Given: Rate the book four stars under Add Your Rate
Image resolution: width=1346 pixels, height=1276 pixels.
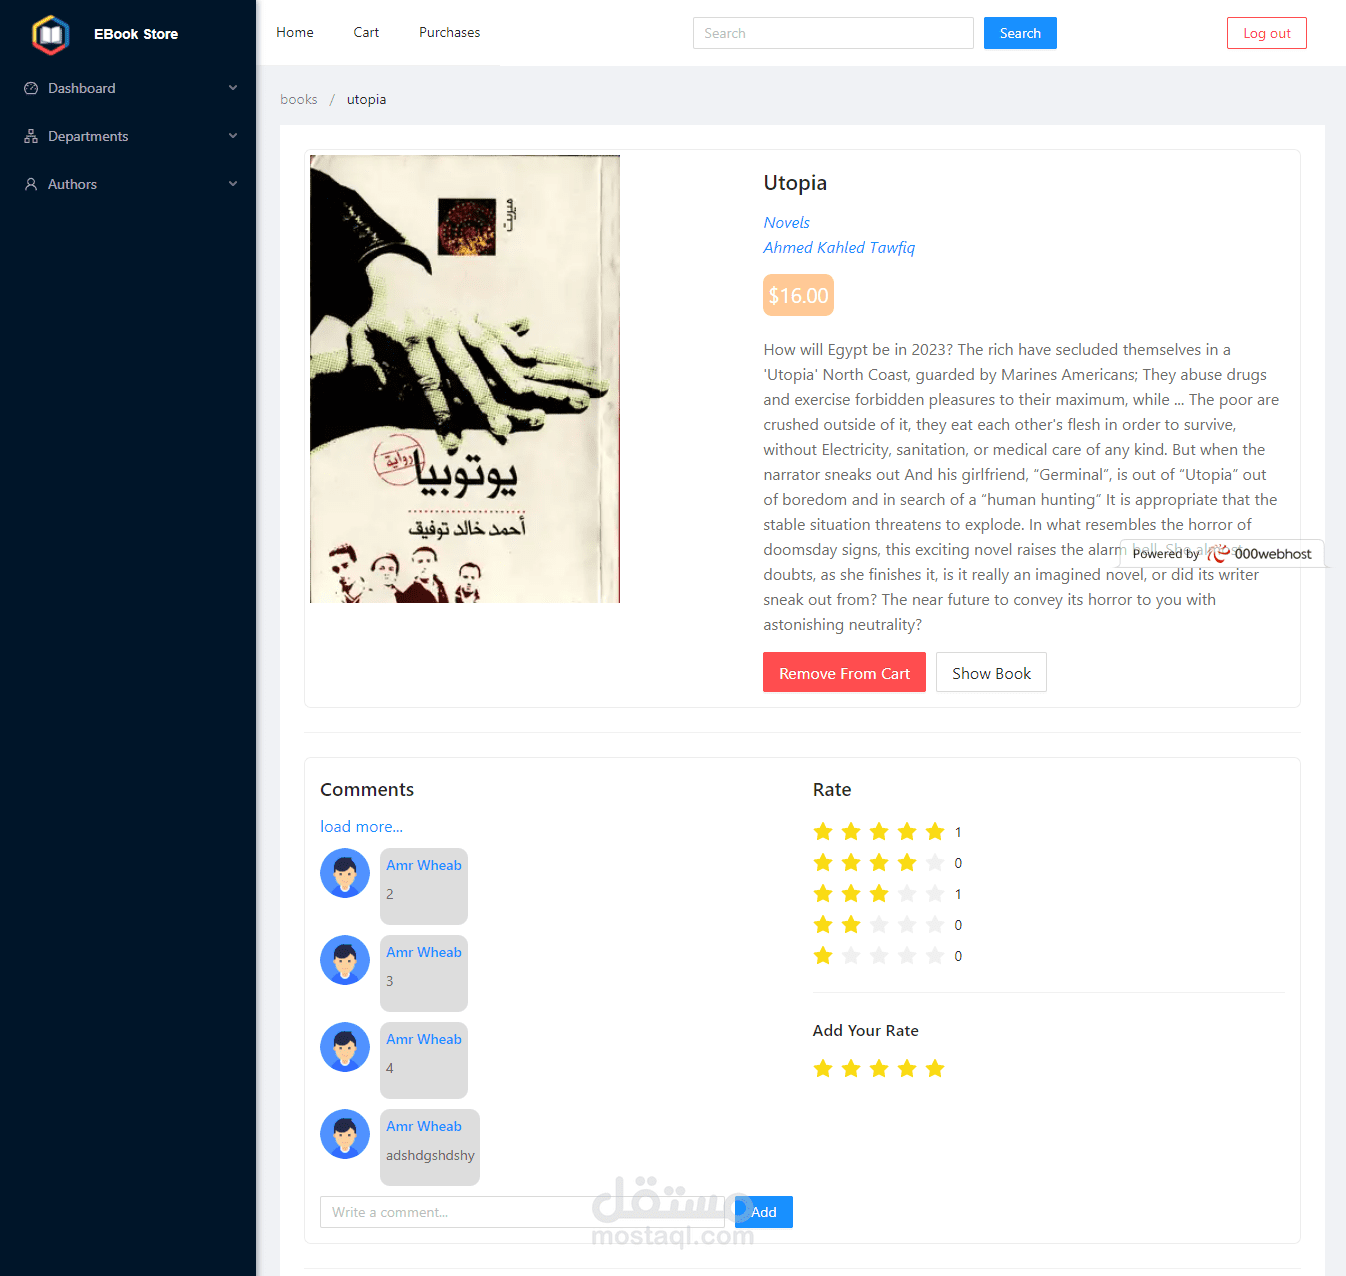Looking at the screenshot, I should [x=907, y=1069].
